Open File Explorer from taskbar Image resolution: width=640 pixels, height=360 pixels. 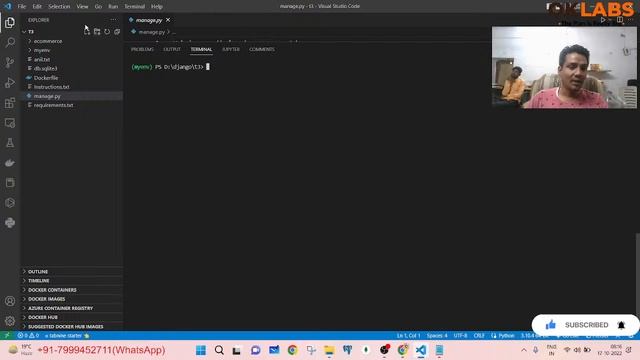pyautogui.click(x=329, y=350)
